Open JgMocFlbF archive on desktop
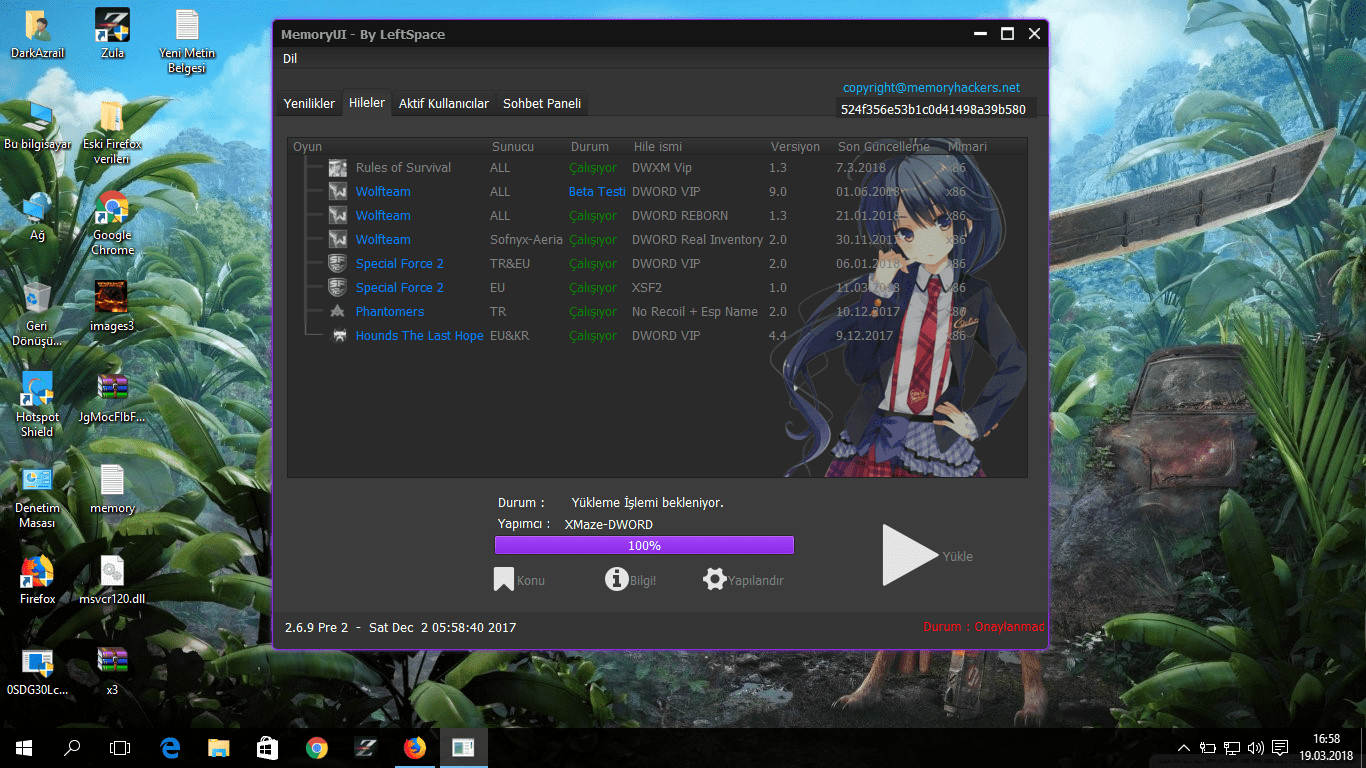Viewport: 1366px width, 768px height. [112, 398]
